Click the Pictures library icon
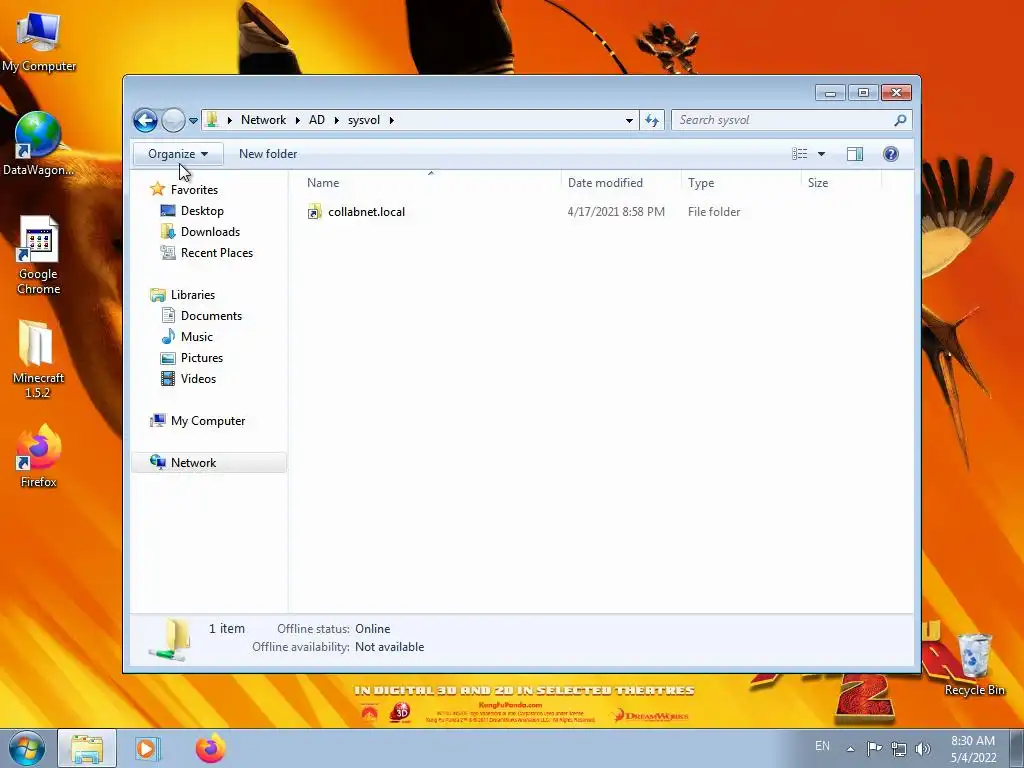 pyautogui.click(x=168, y=358)
